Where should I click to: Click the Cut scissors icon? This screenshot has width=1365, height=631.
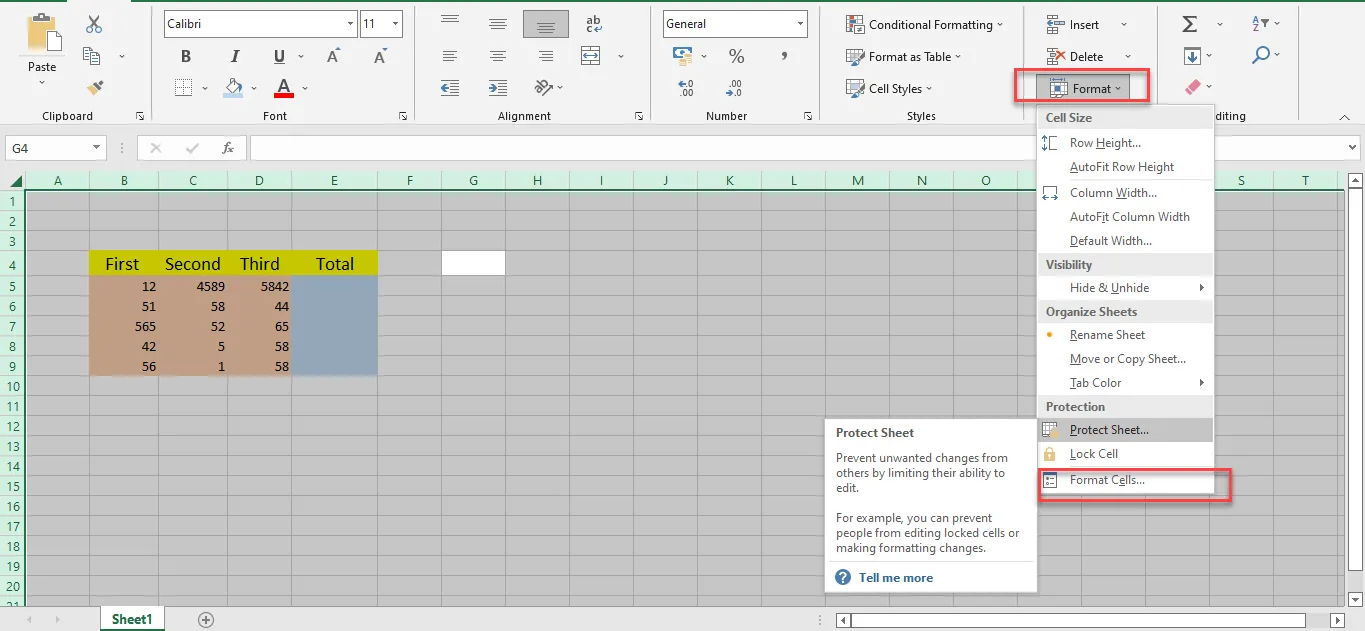tap(94, 25)
